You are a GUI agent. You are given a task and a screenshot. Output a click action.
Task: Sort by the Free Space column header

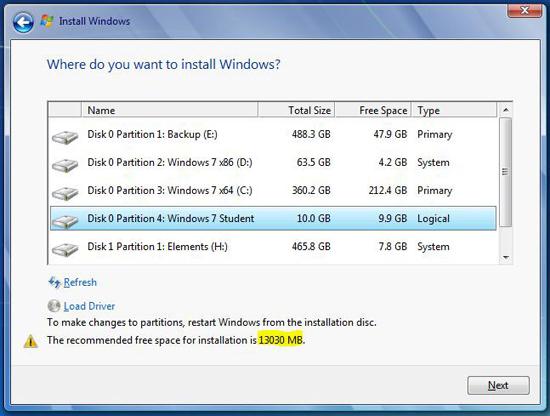[x=373, y=110]
